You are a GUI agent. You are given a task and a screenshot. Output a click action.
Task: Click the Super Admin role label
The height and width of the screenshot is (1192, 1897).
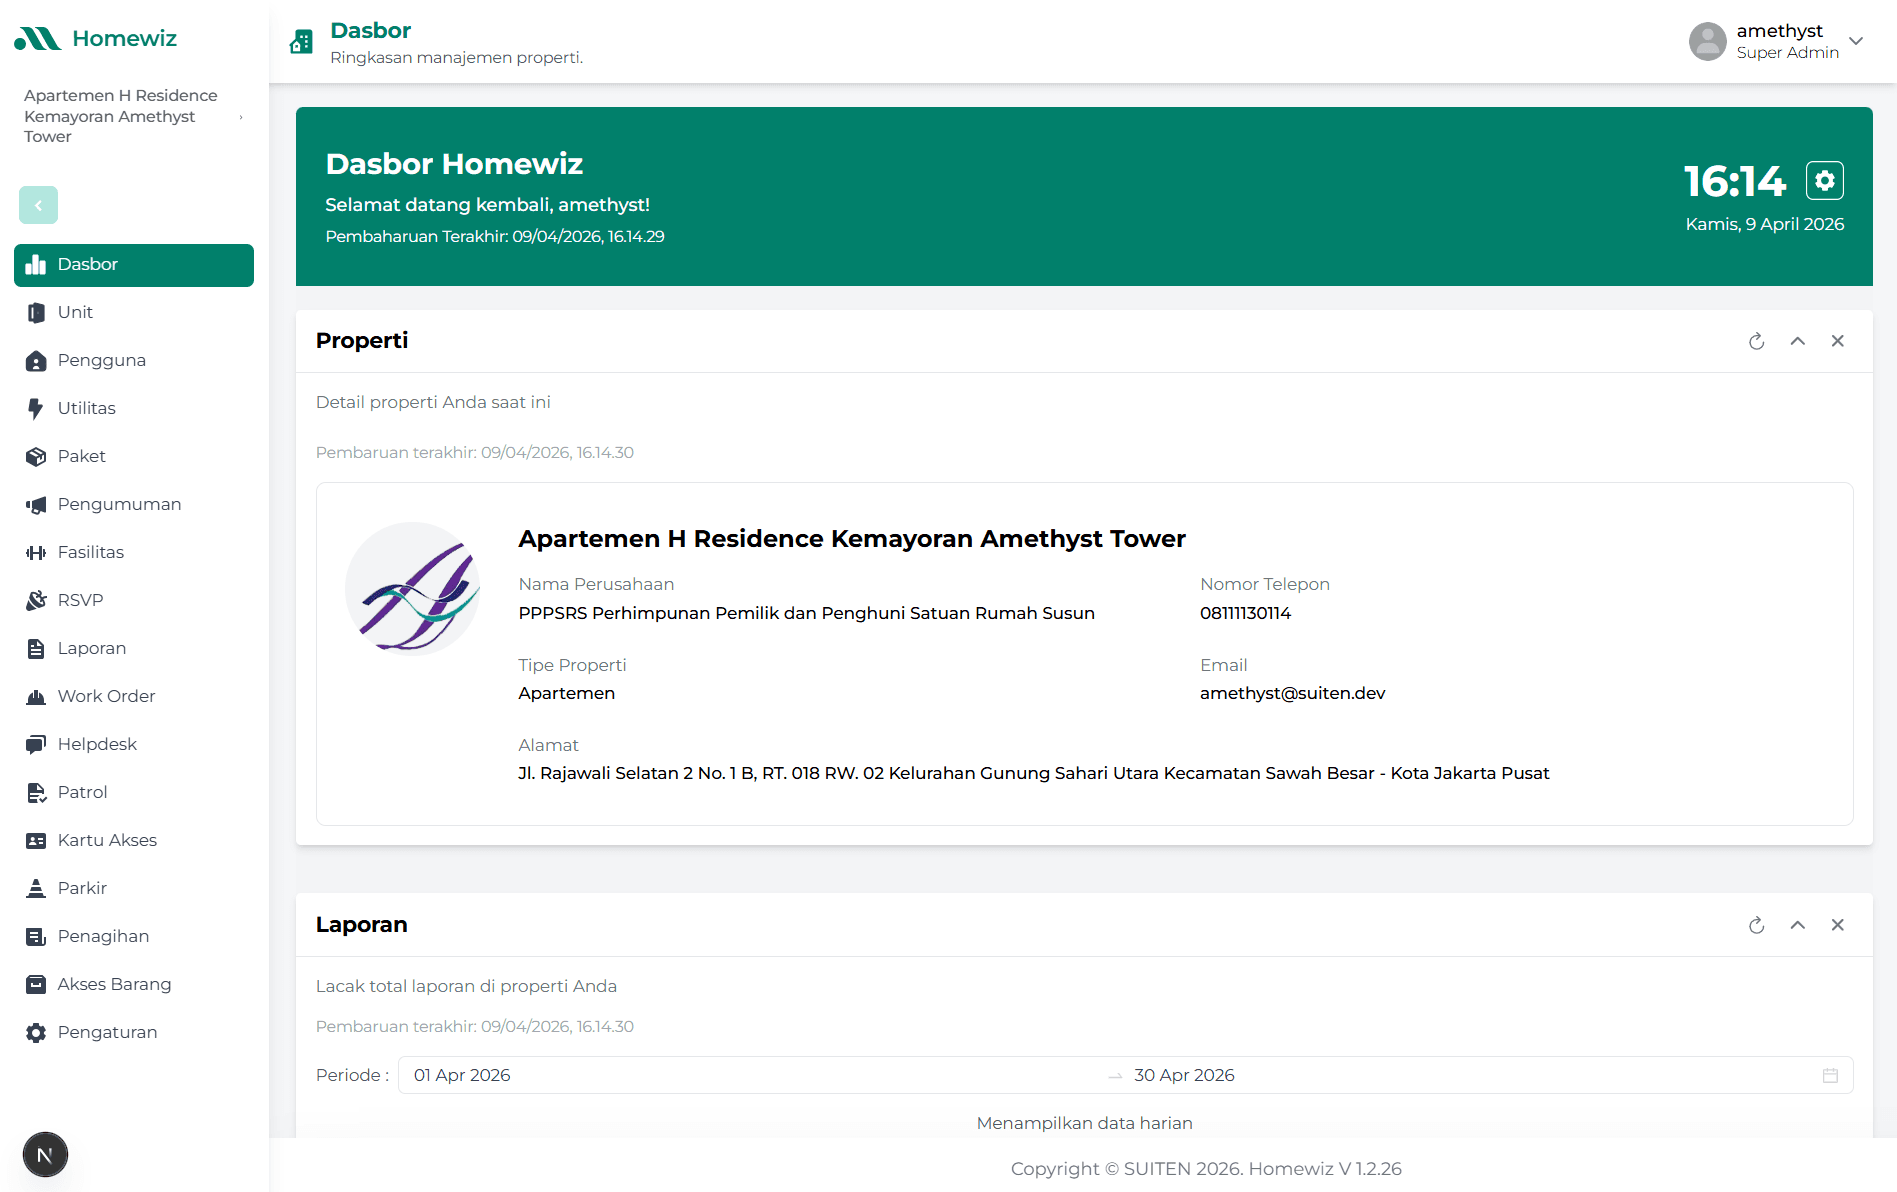[1788, 53]
